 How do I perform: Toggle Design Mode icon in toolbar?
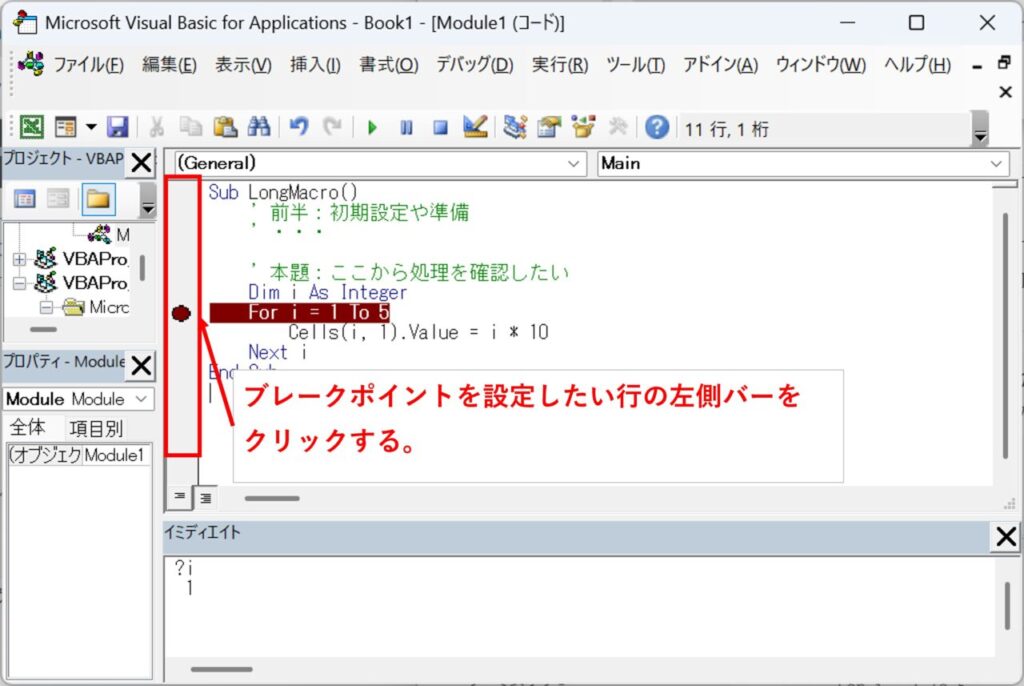475,127
